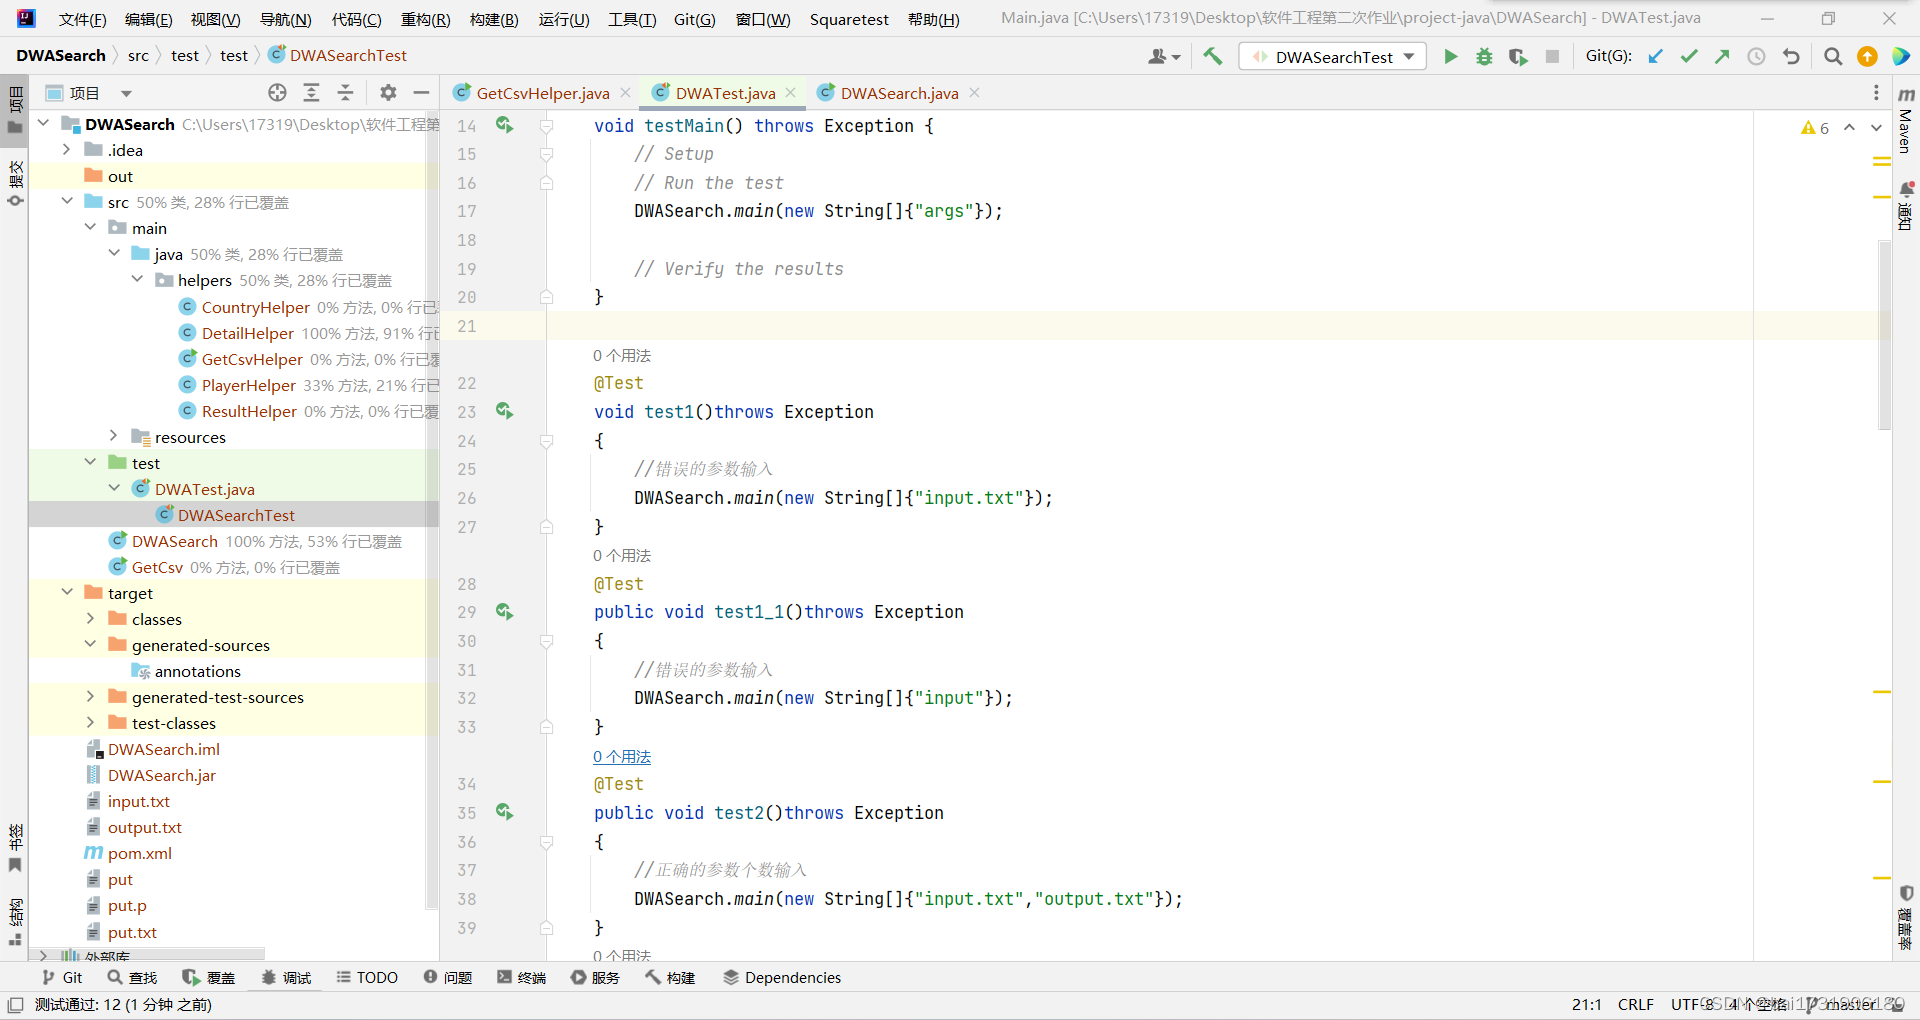This screenshot has height=1020, width=1920.
Task: Open the 终端 terminal tool window
Action: pyautogui.click(x=521, y=977)
